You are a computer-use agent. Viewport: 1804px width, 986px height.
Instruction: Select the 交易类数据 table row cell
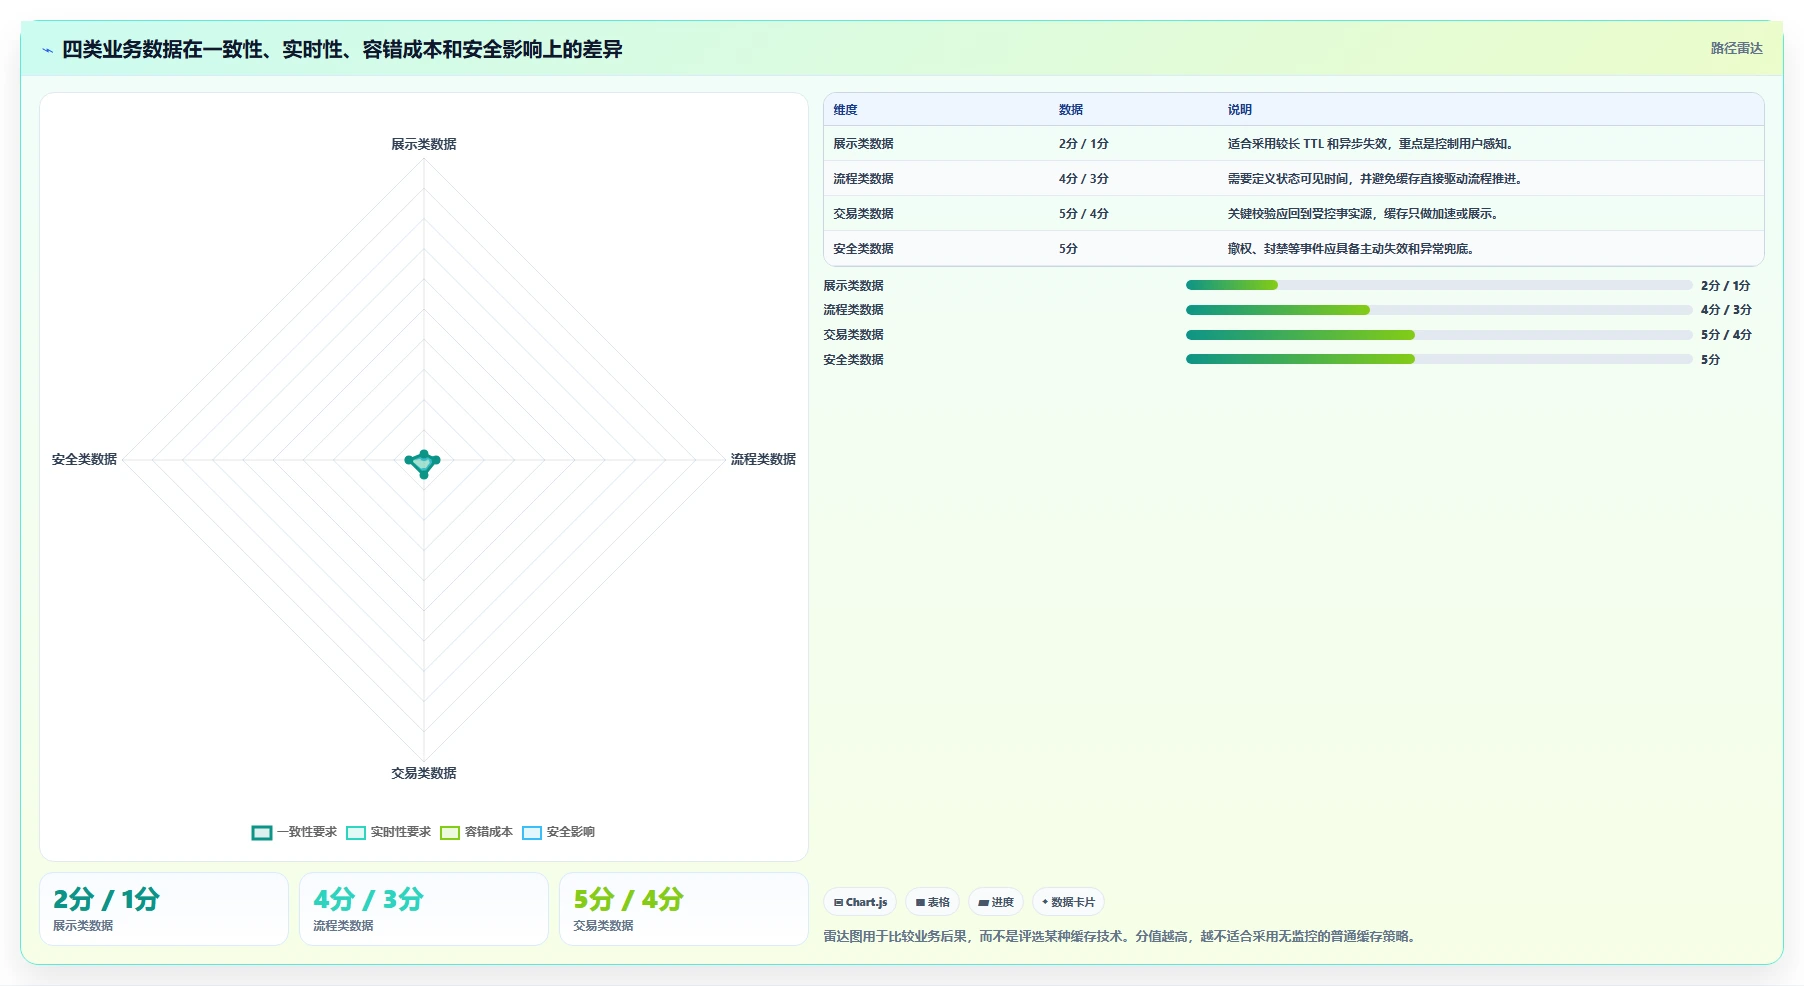tap(863, 214)
